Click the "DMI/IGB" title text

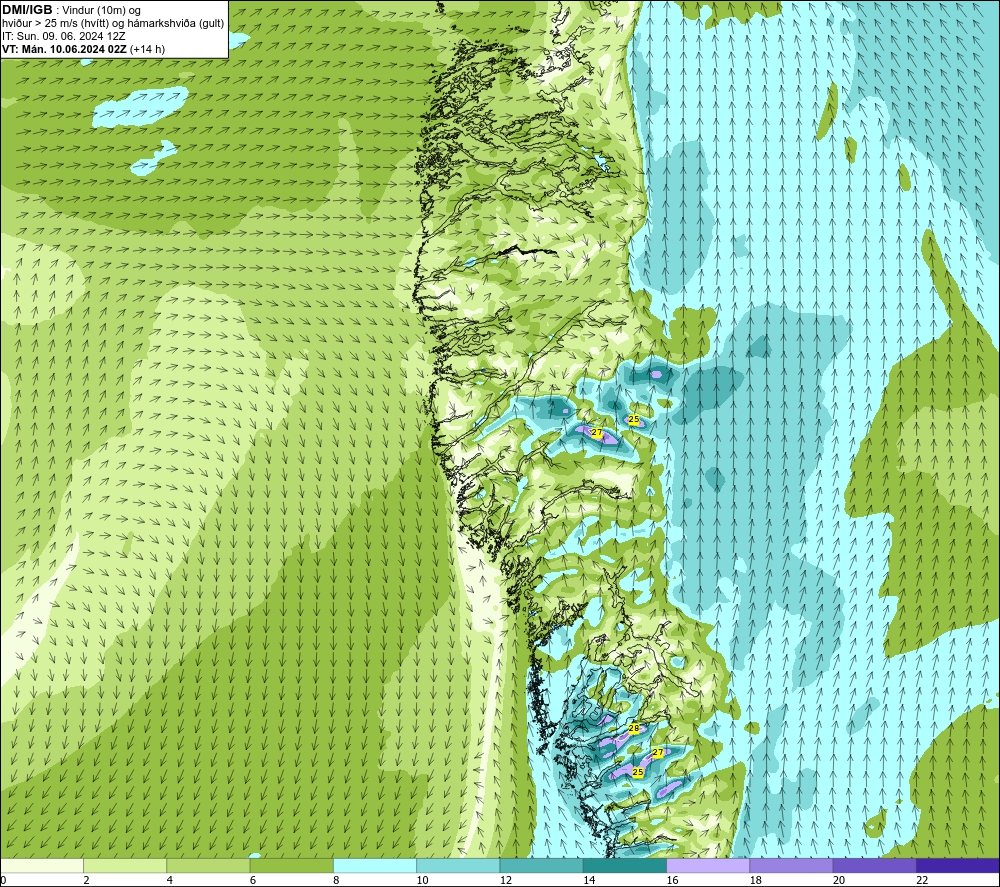[27, 10]
